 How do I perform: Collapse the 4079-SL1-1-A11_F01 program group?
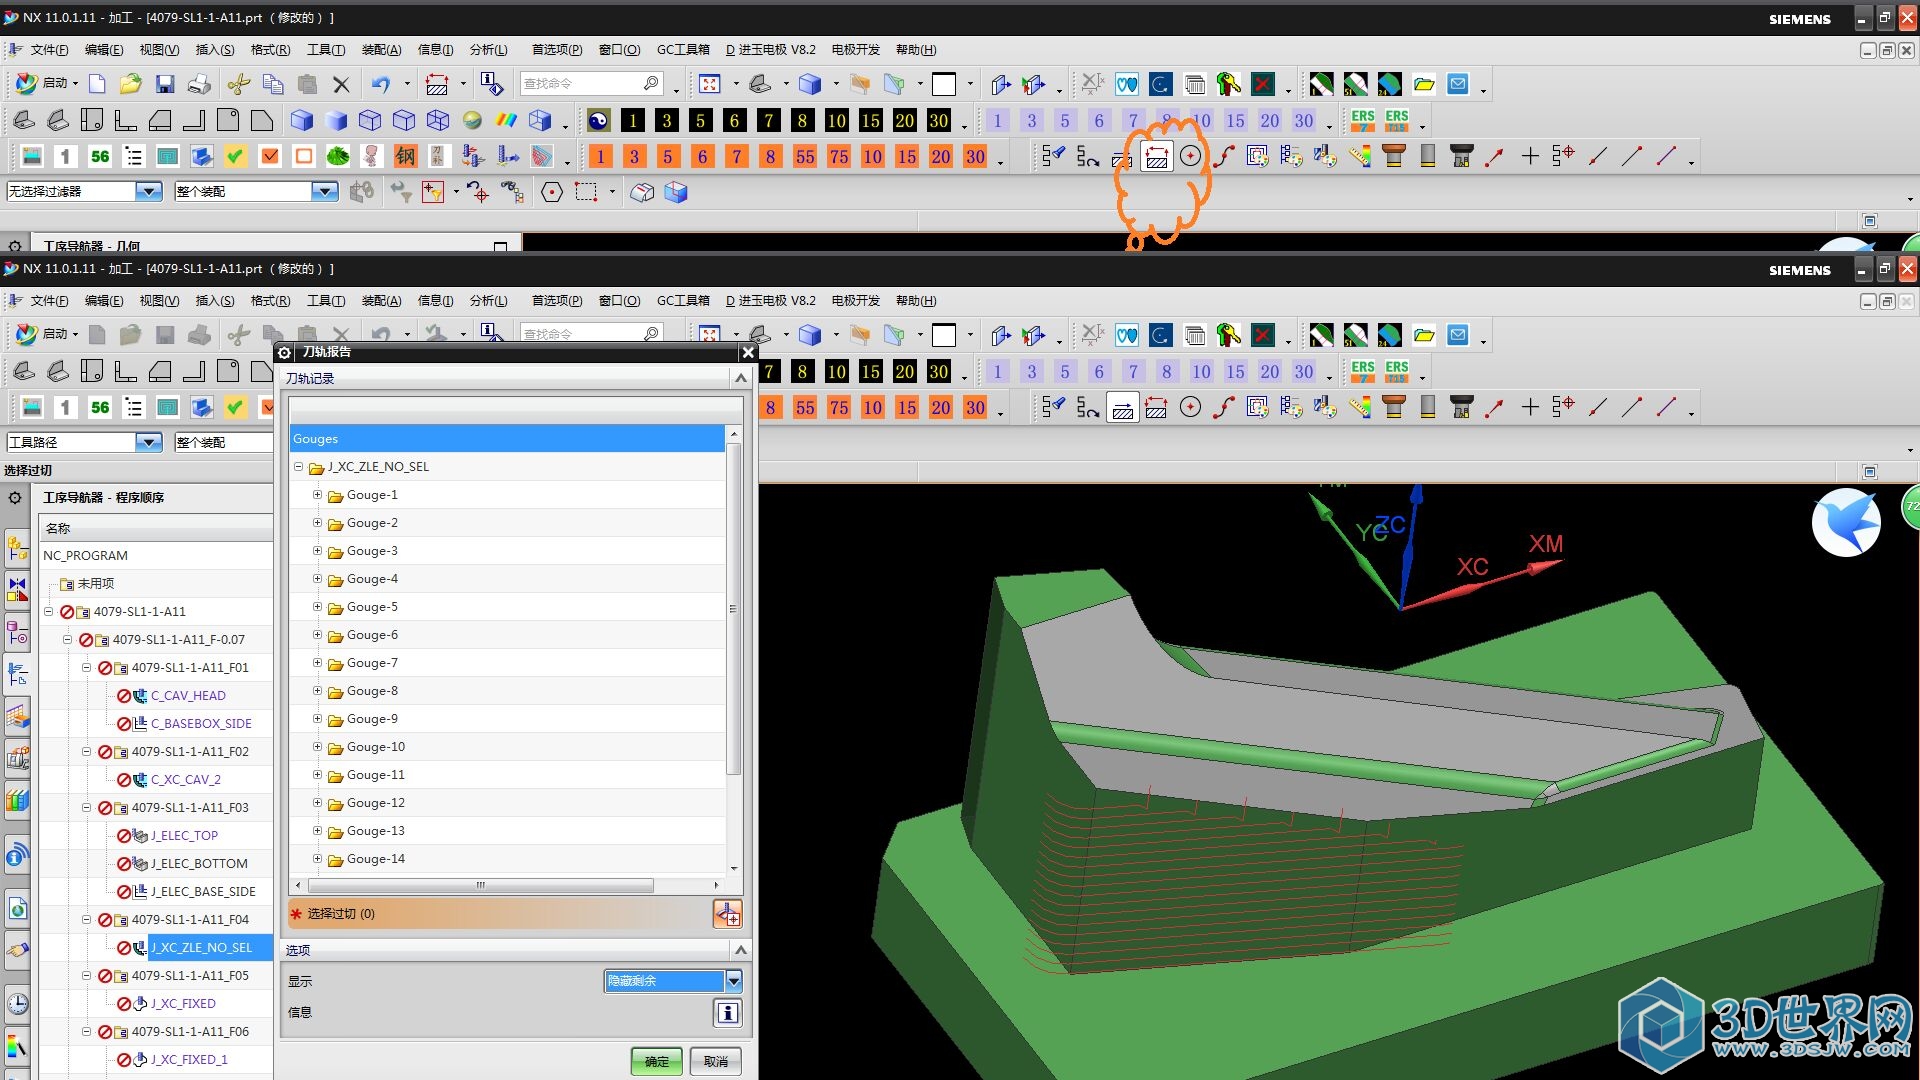pos(86,667)
